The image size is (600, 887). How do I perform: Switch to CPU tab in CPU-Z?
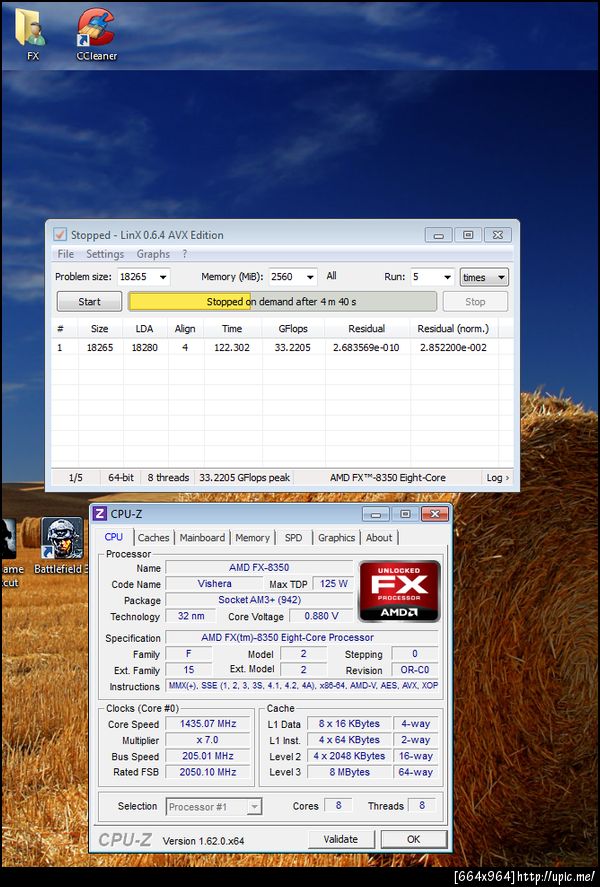pyautogui.click(x=114, y=537)
